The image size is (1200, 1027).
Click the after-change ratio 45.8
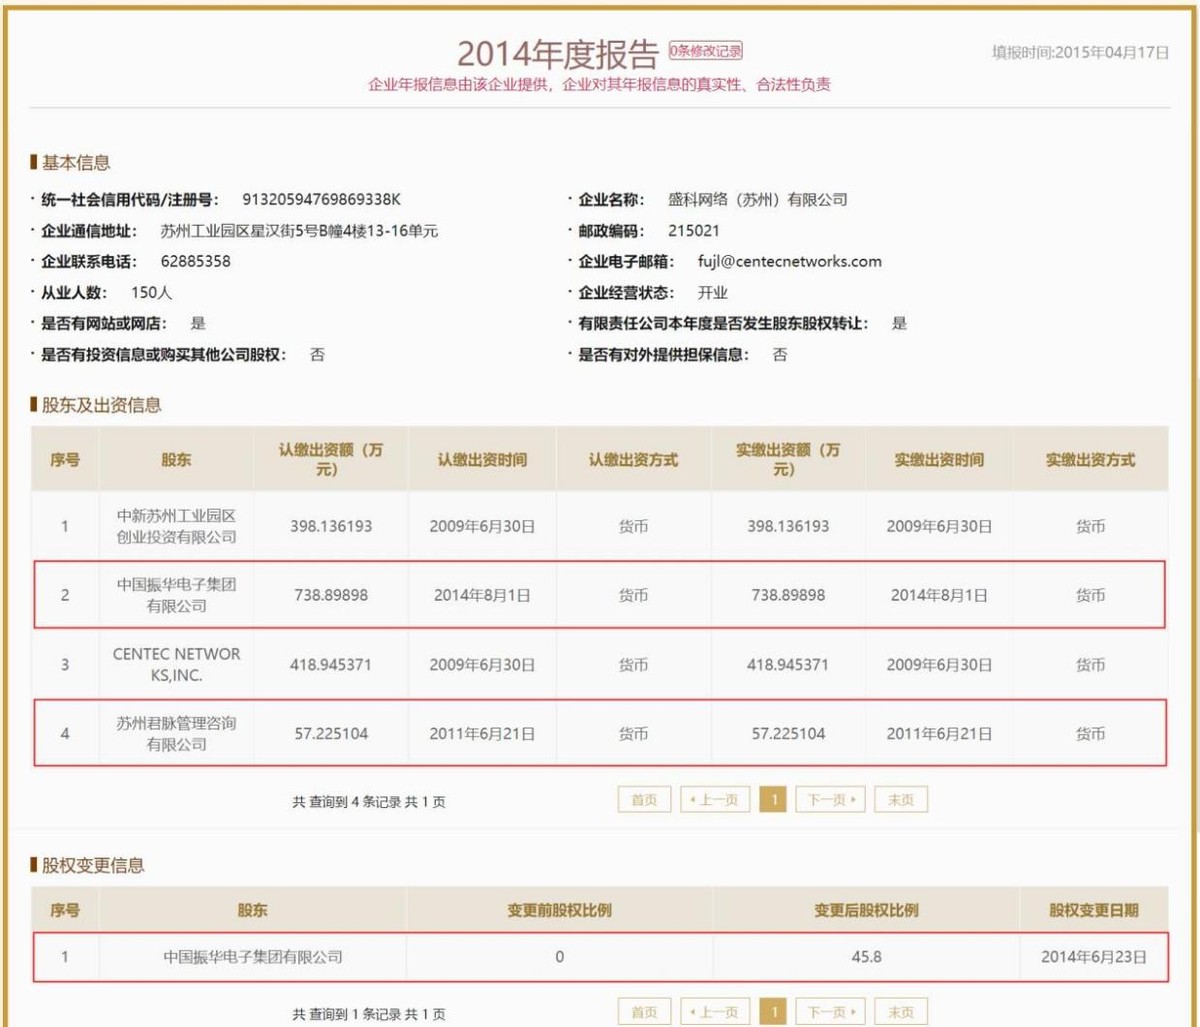(865, 957)
